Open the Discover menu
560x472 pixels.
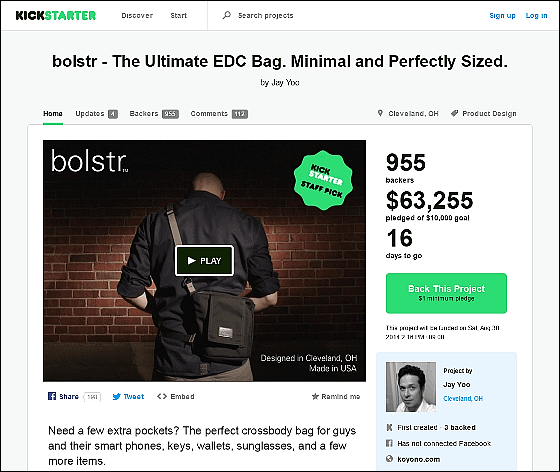[137, 16]
